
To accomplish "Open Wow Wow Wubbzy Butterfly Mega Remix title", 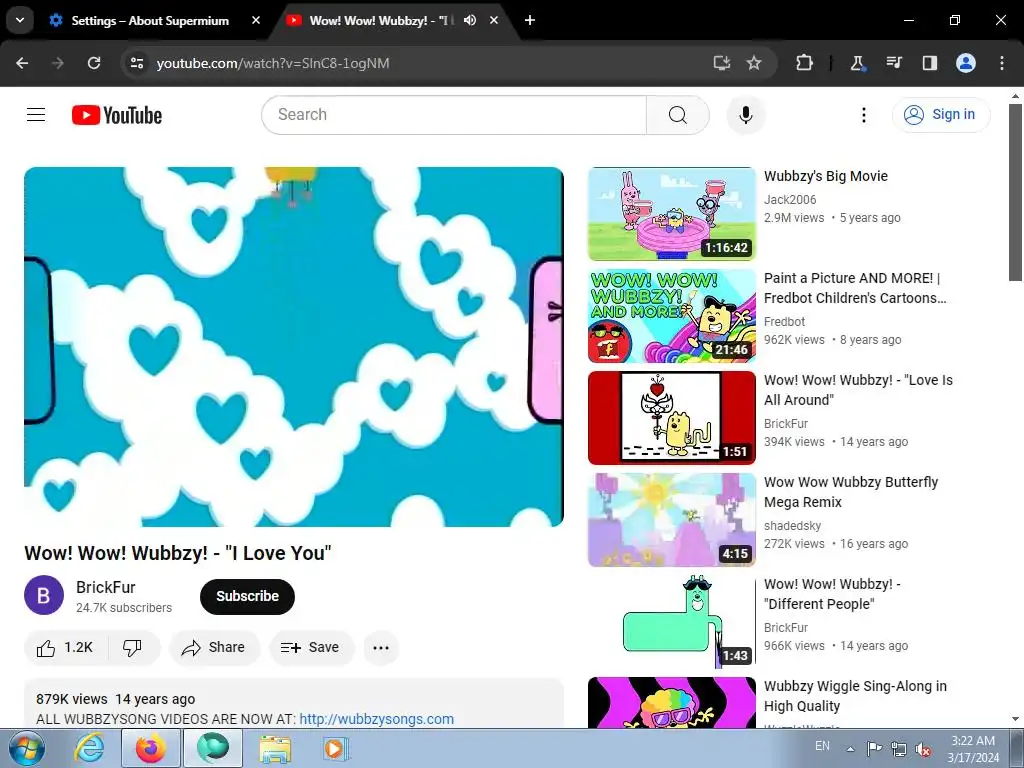I will click(851, 492).
